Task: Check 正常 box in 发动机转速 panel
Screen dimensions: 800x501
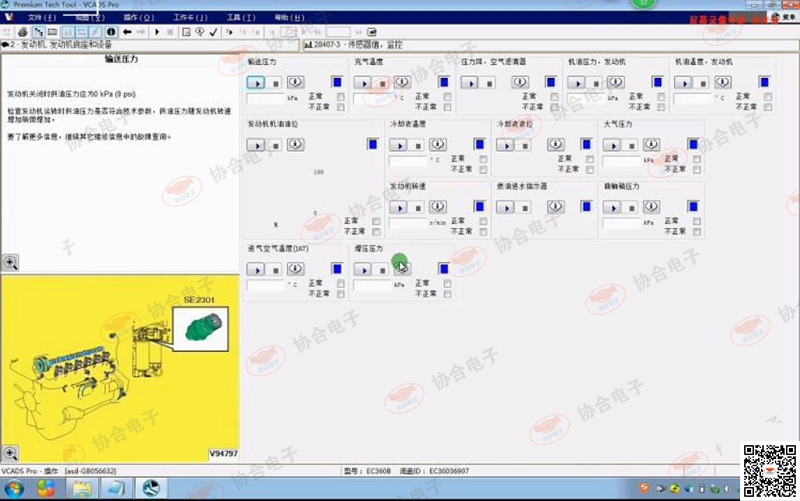Action: point(483,221)
